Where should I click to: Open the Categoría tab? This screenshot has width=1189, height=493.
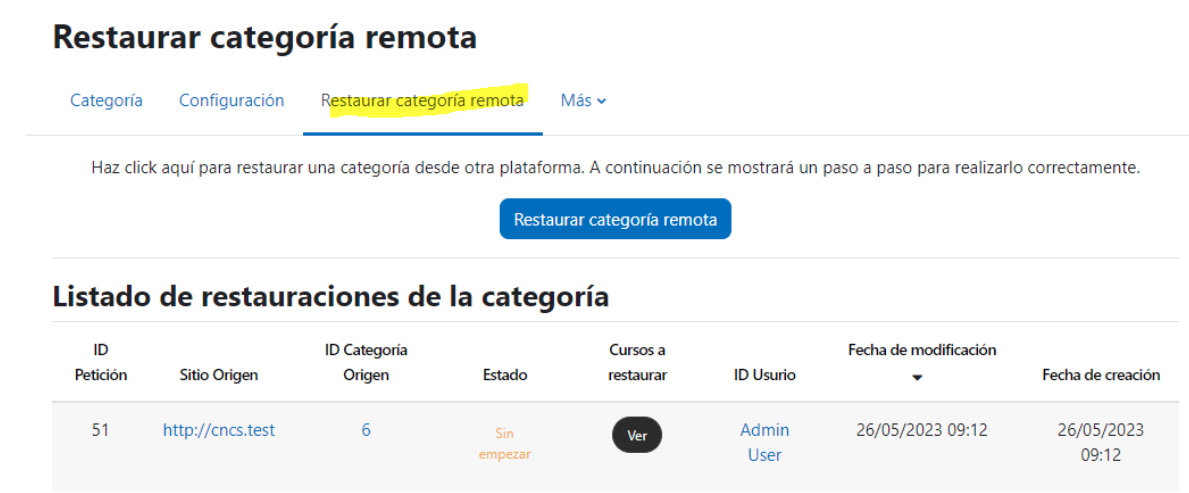(106, 100)
